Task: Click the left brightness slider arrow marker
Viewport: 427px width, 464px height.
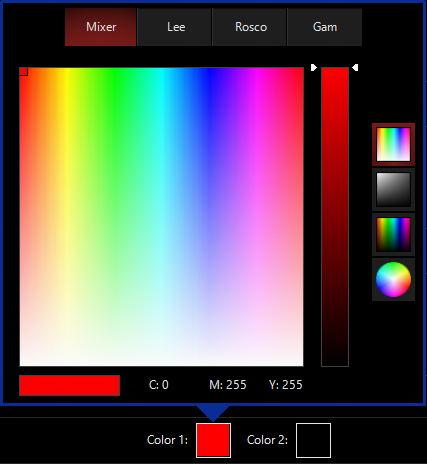Action: tap(314, 67)
